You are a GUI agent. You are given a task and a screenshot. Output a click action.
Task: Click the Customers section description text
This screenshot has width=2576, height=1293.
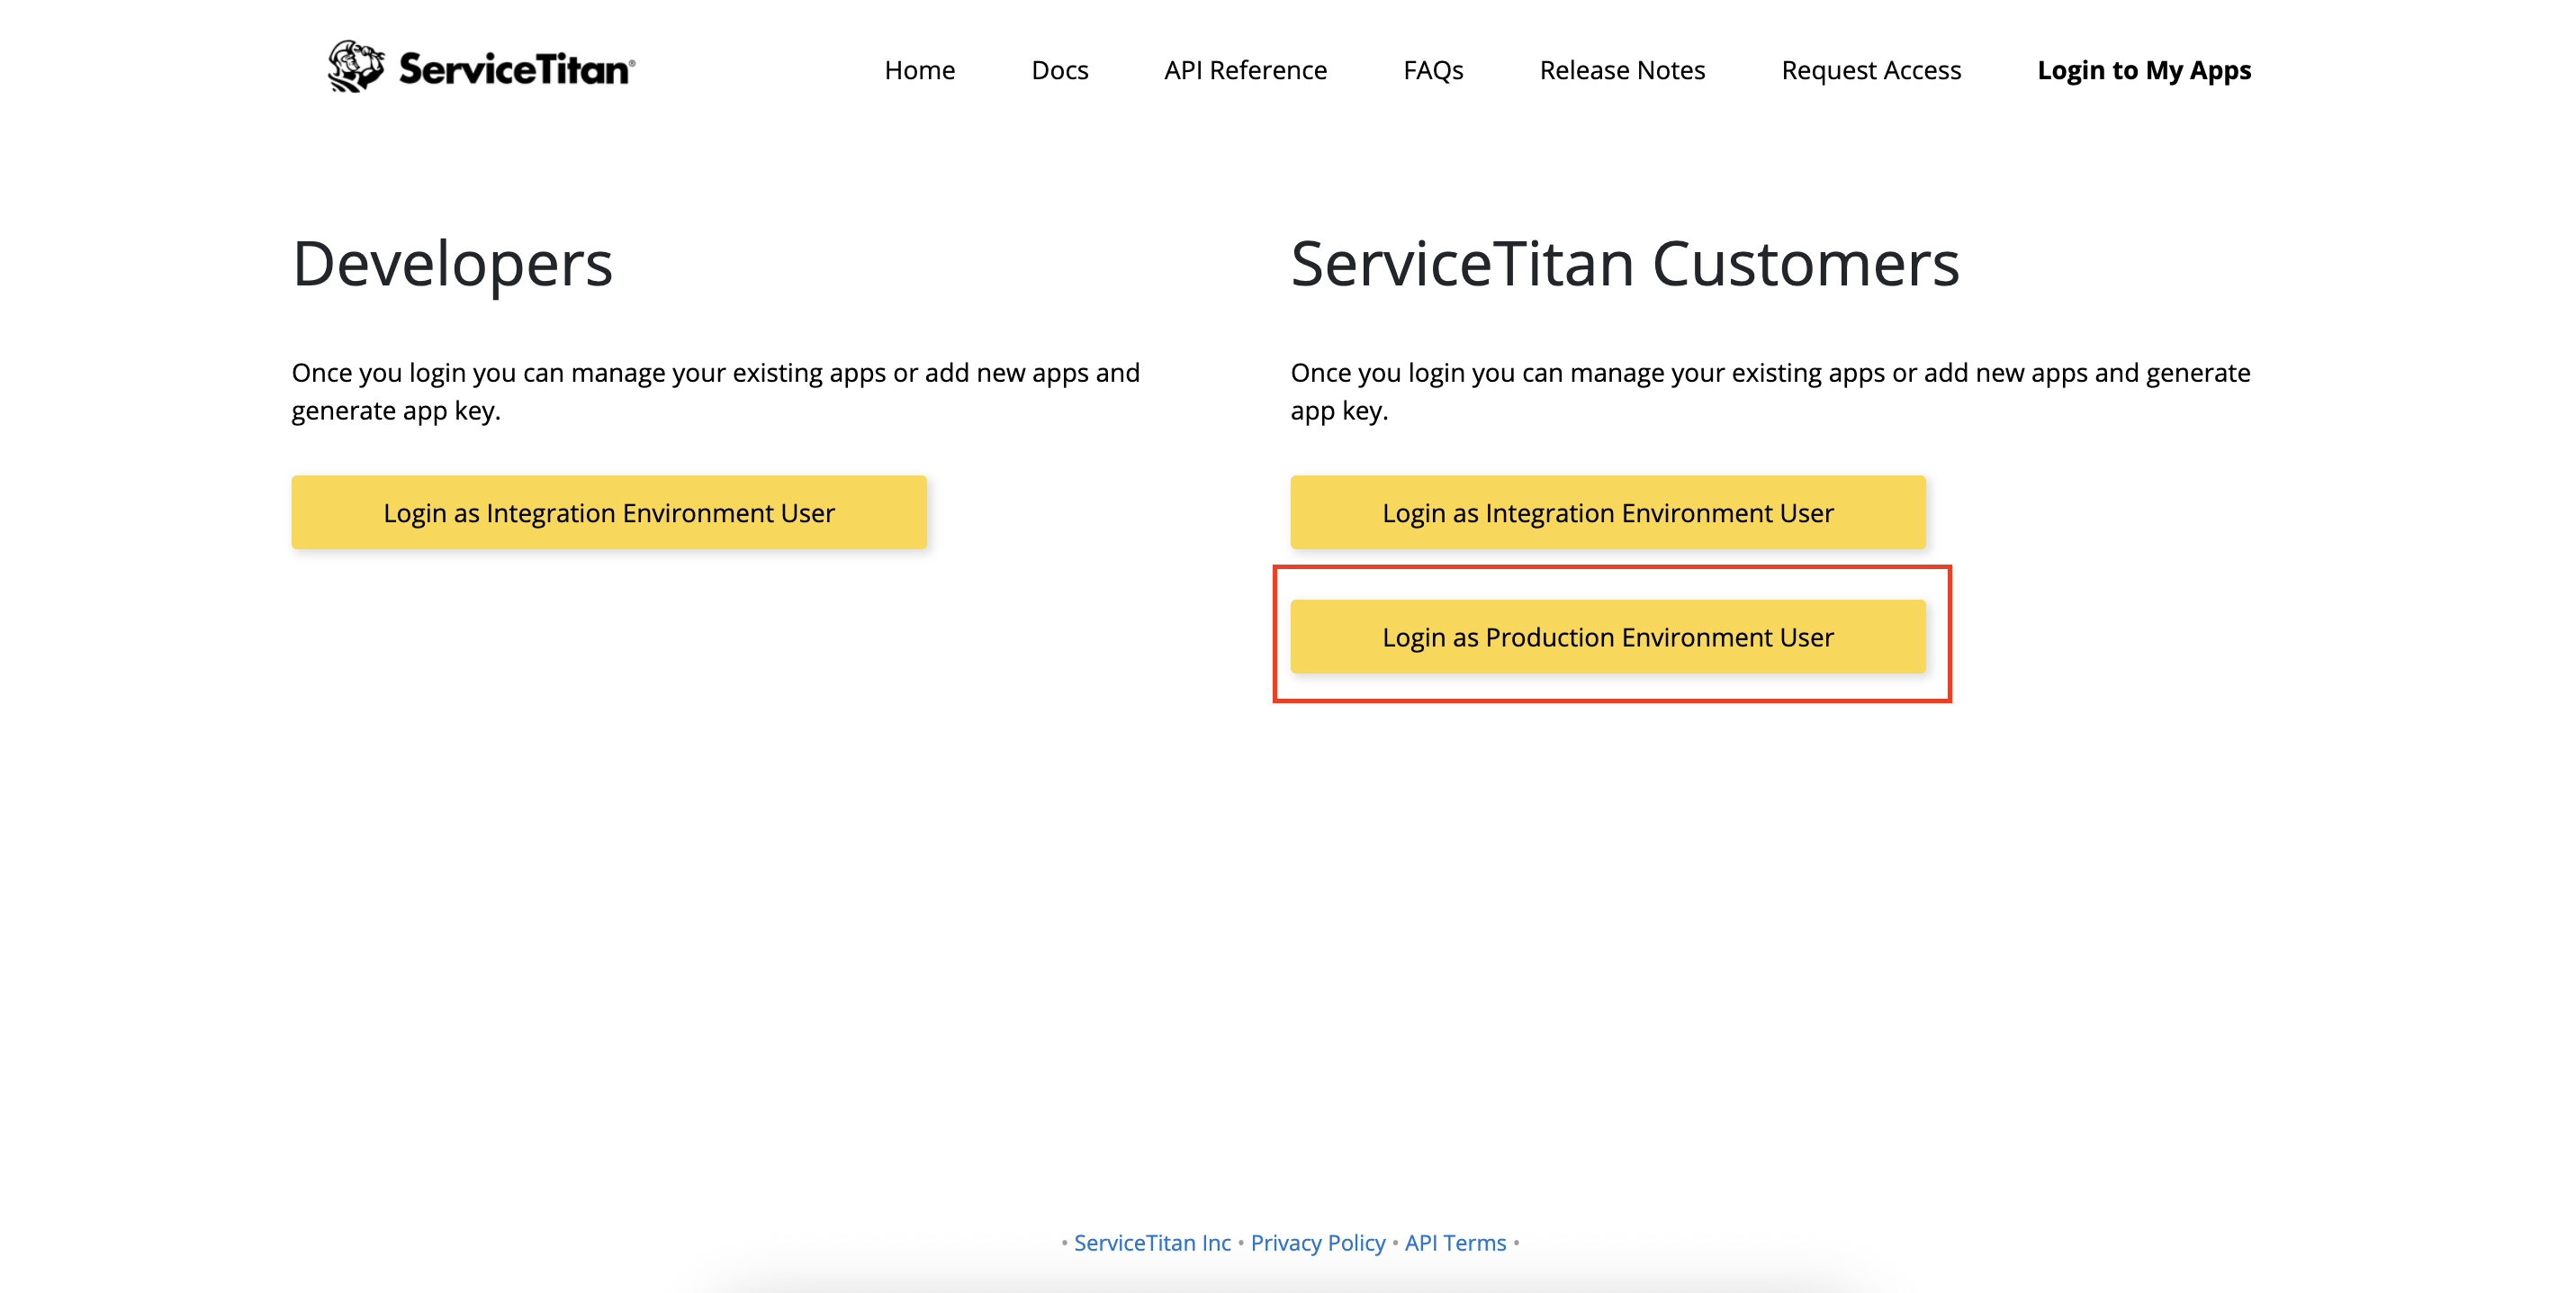click(1770, 391)
